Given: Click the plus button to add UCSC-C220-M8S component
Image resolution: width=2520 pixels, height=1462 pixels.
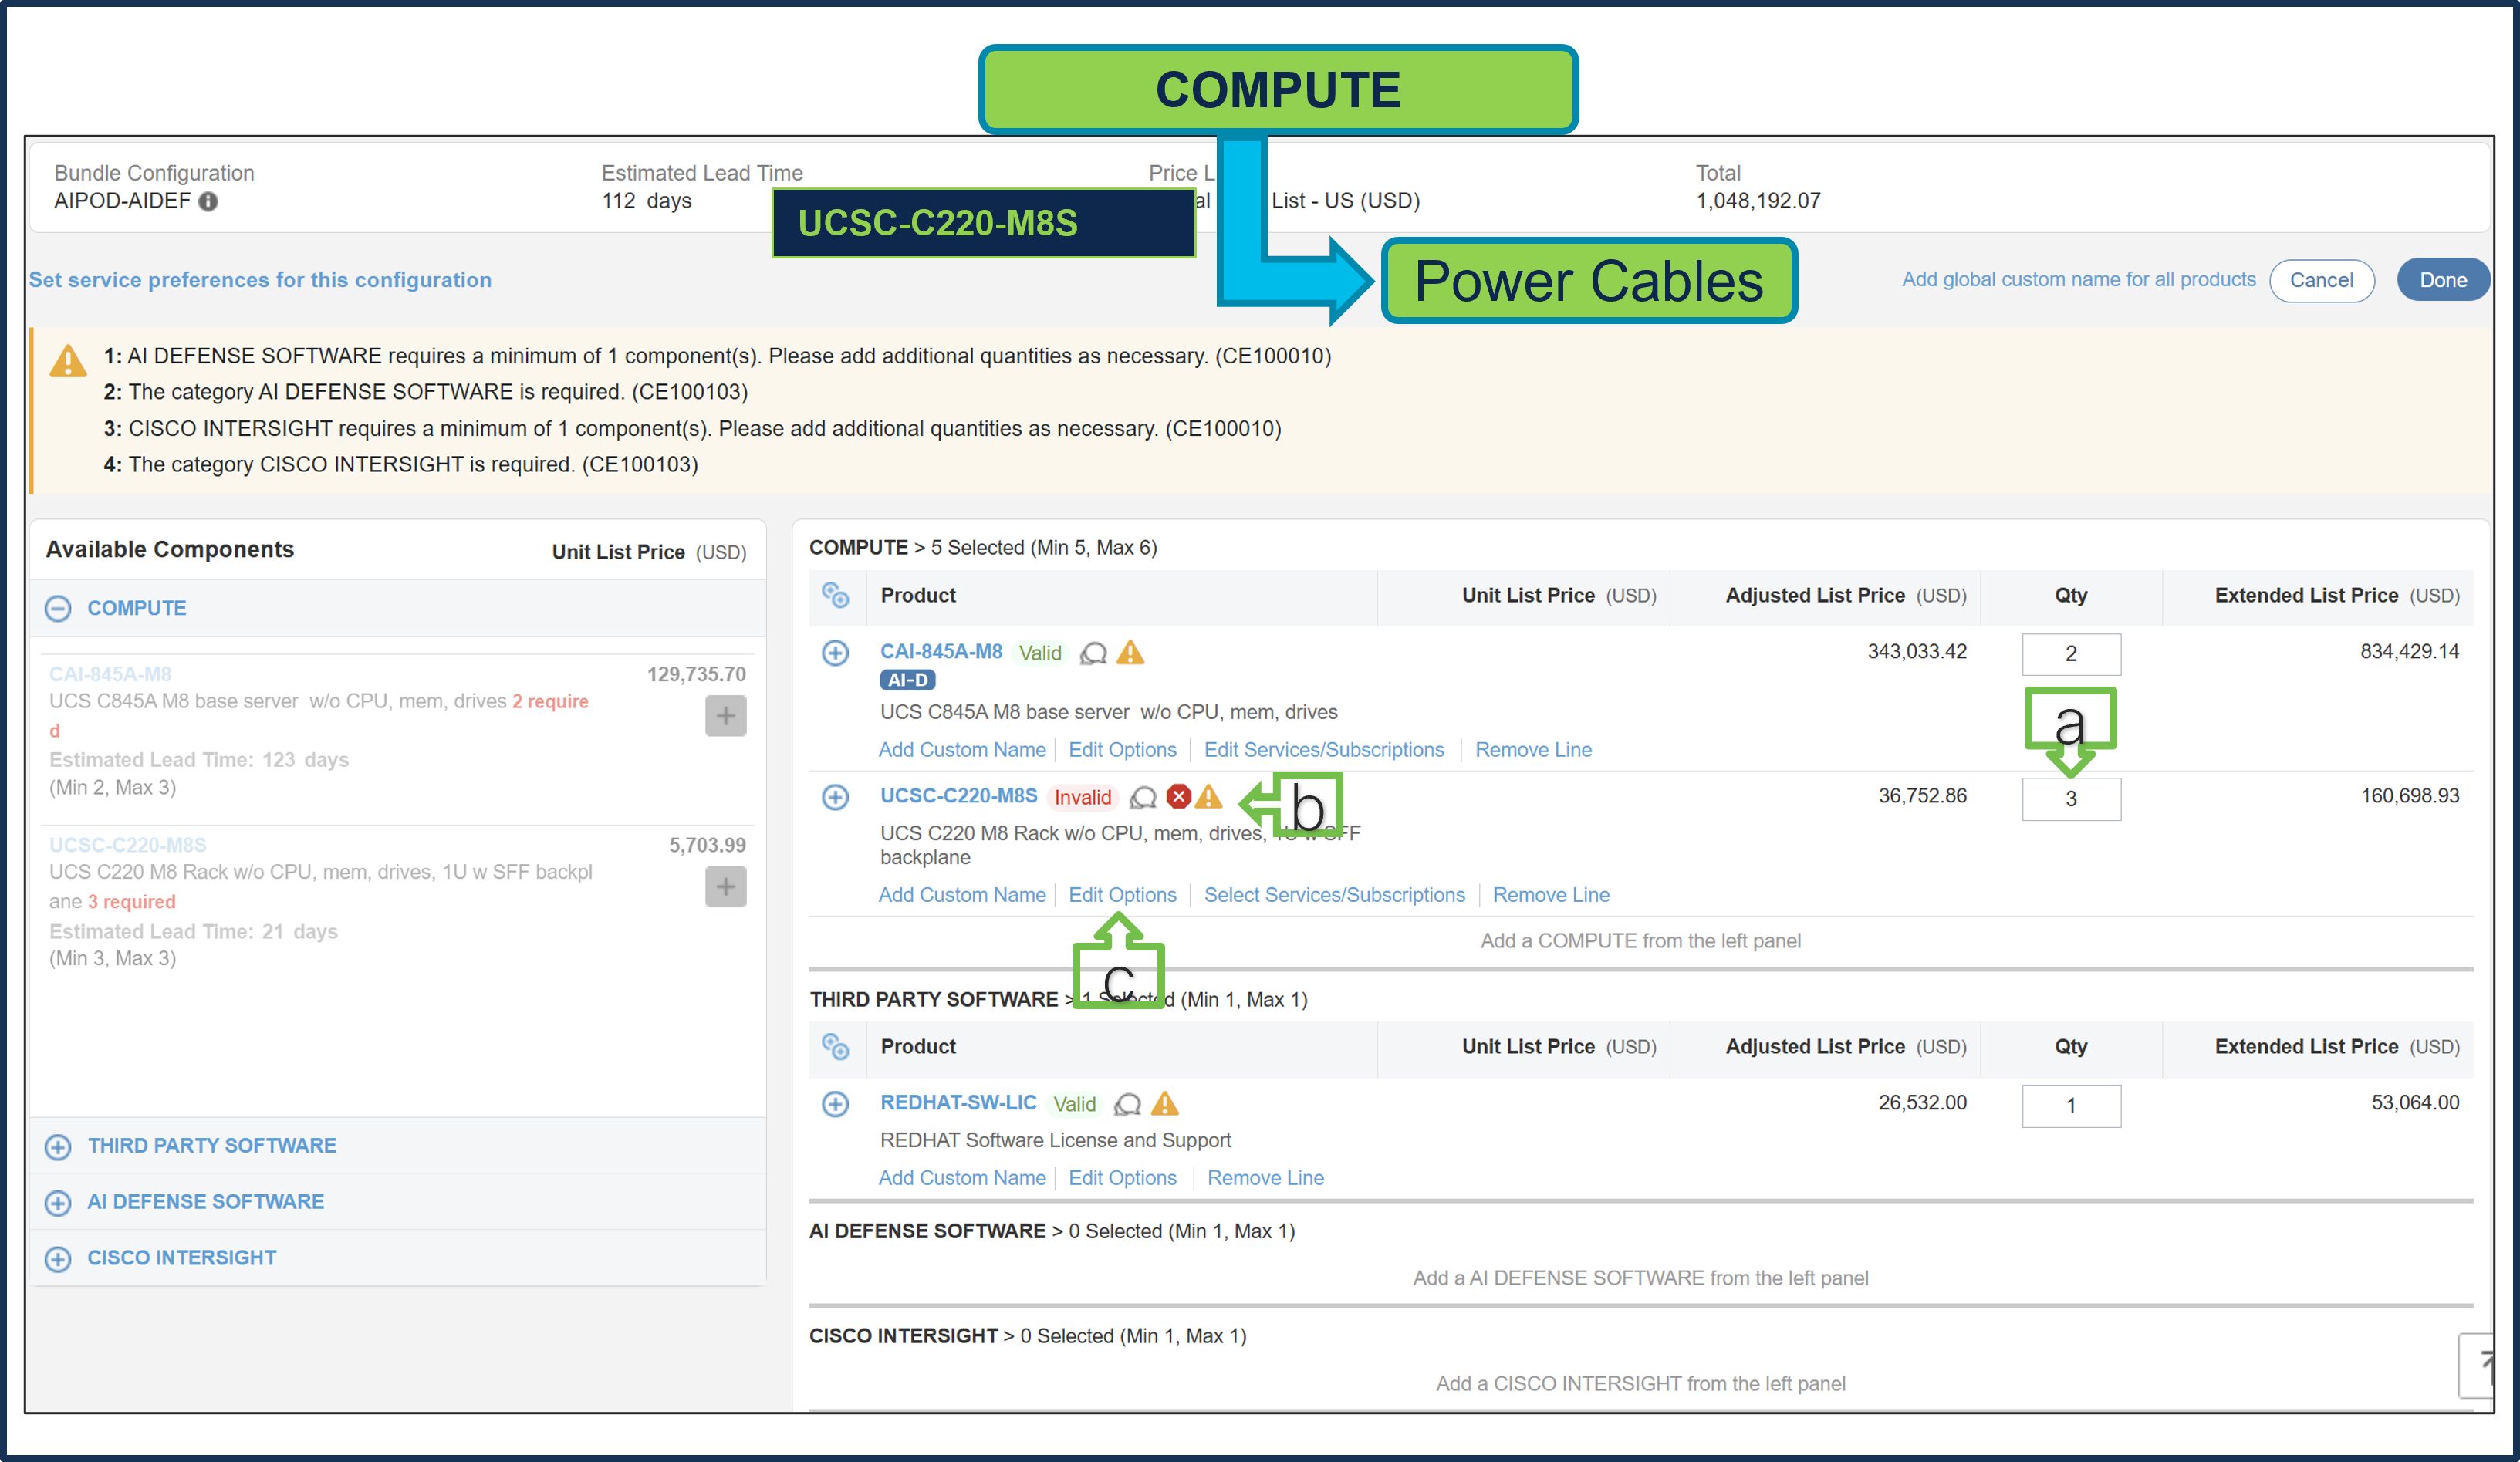Looking at the screenshot, I should (x=726, y=886).
